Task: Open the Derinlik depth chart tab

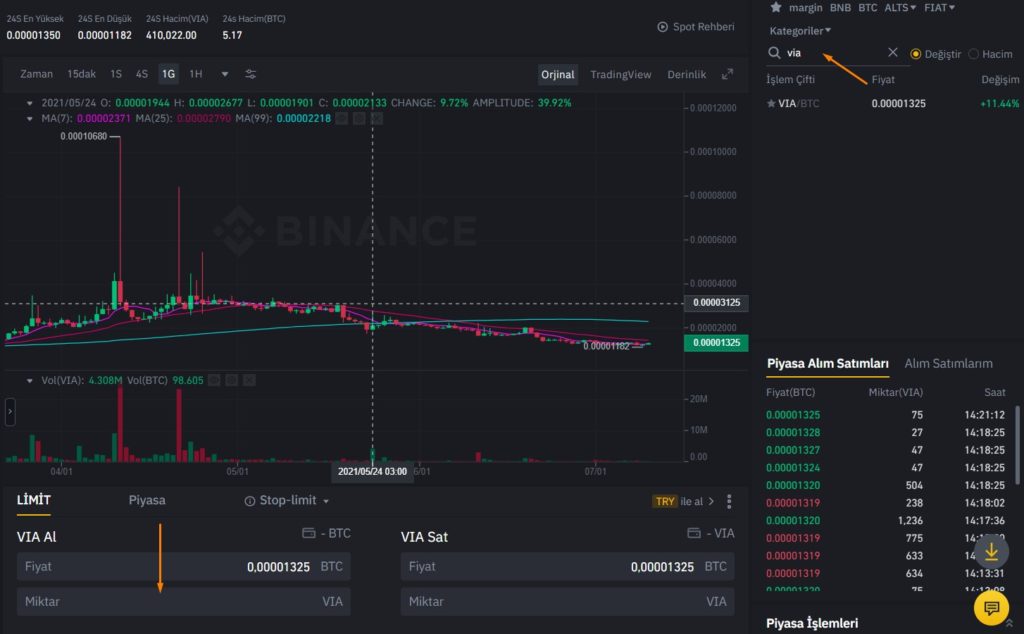Action: pos(686,74)
